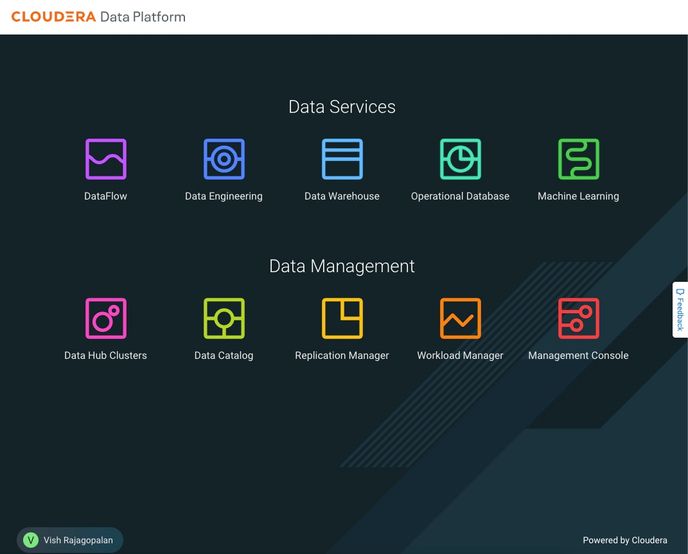Click the DataFlow text label
Screen dimensions: 688x554
pyautogui.click(x=106, y=196)
